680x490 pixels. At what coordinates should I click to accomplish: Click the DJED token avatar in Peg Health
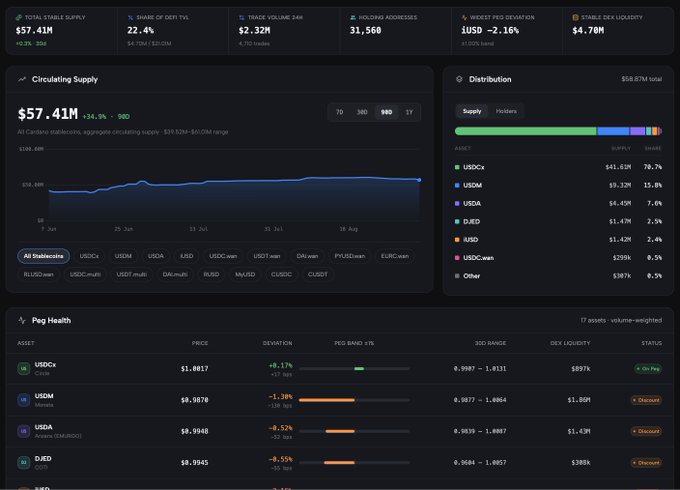click(x=24, y=462)
